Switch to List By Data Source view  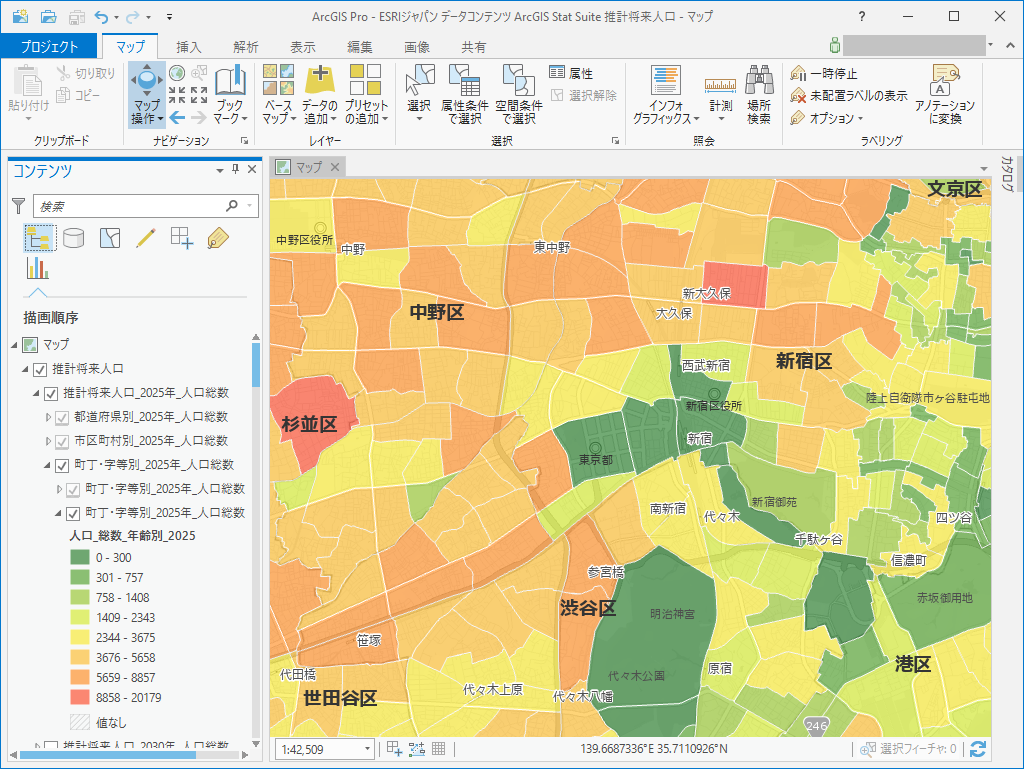pos(73,238)
